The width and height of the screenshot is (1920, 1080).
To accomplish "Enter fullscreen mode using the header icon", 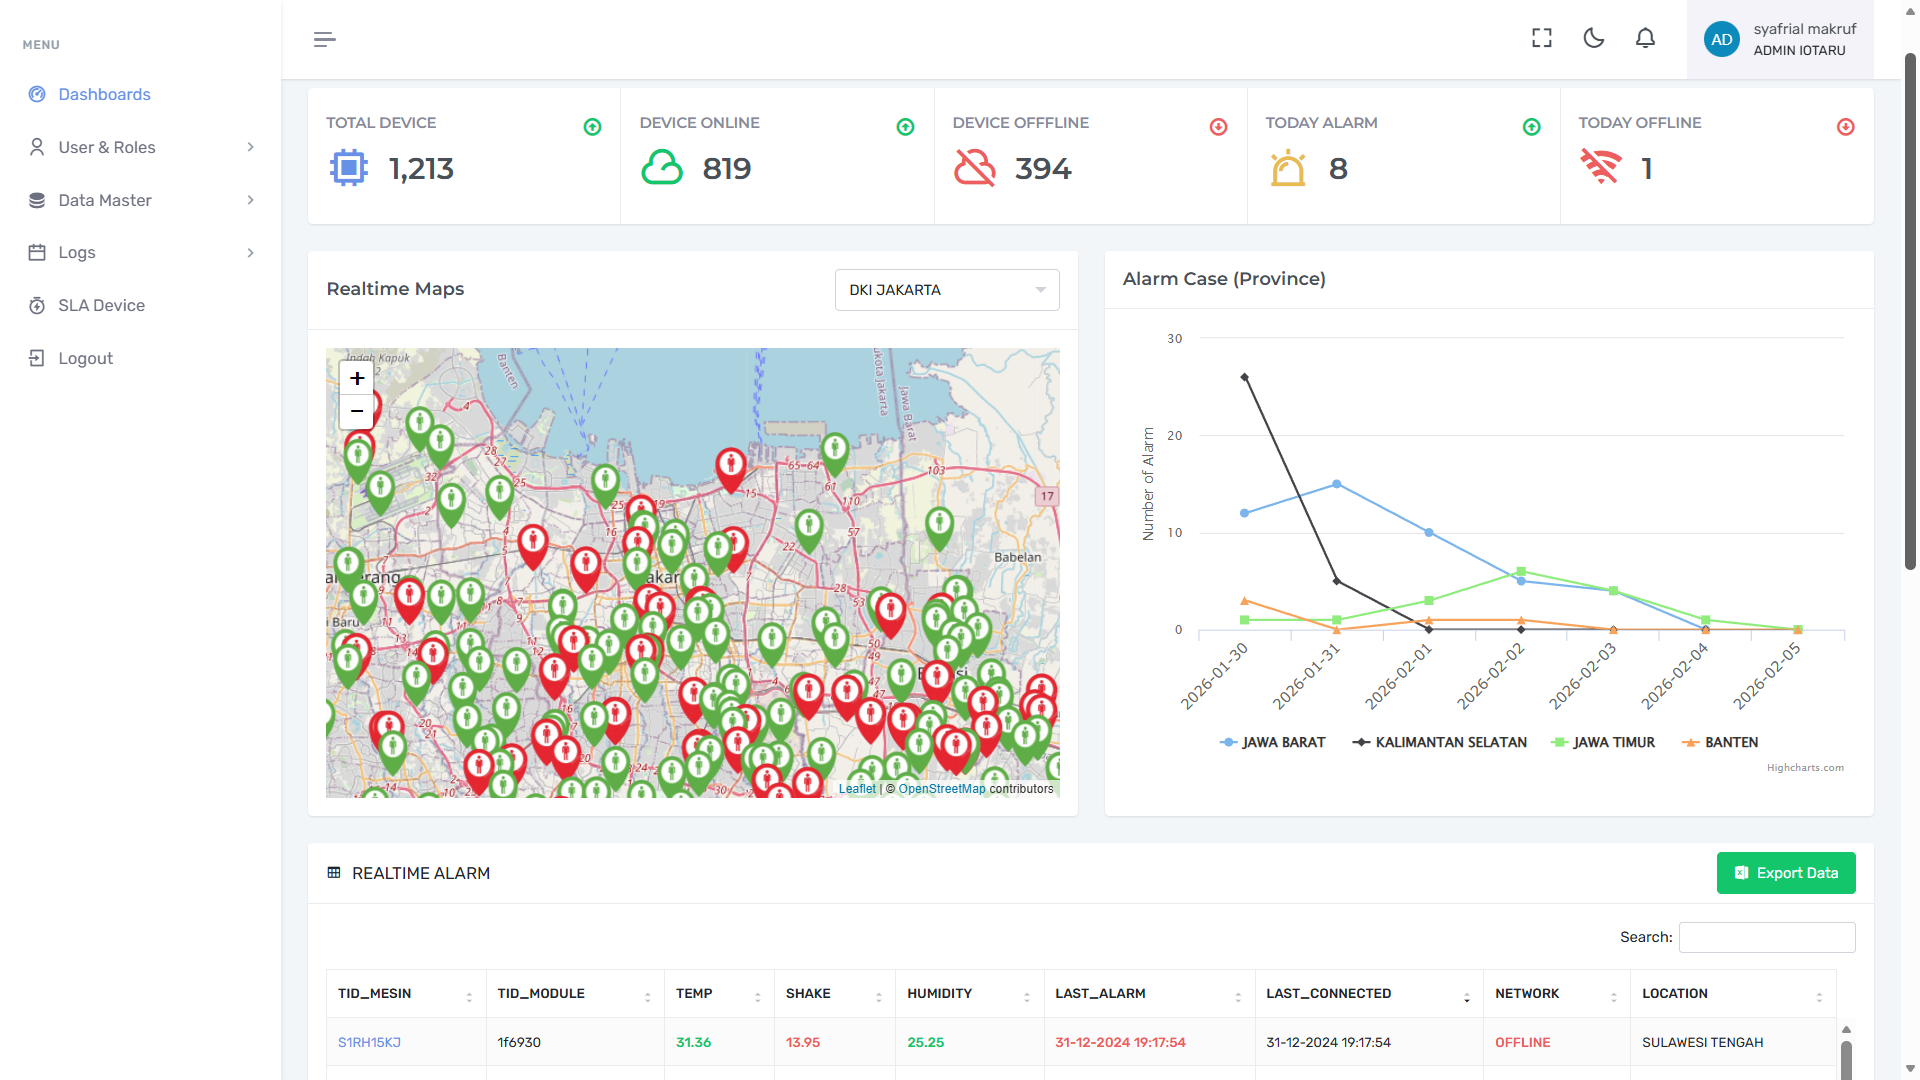I will pyautogui.click(x=1542, y=38).
